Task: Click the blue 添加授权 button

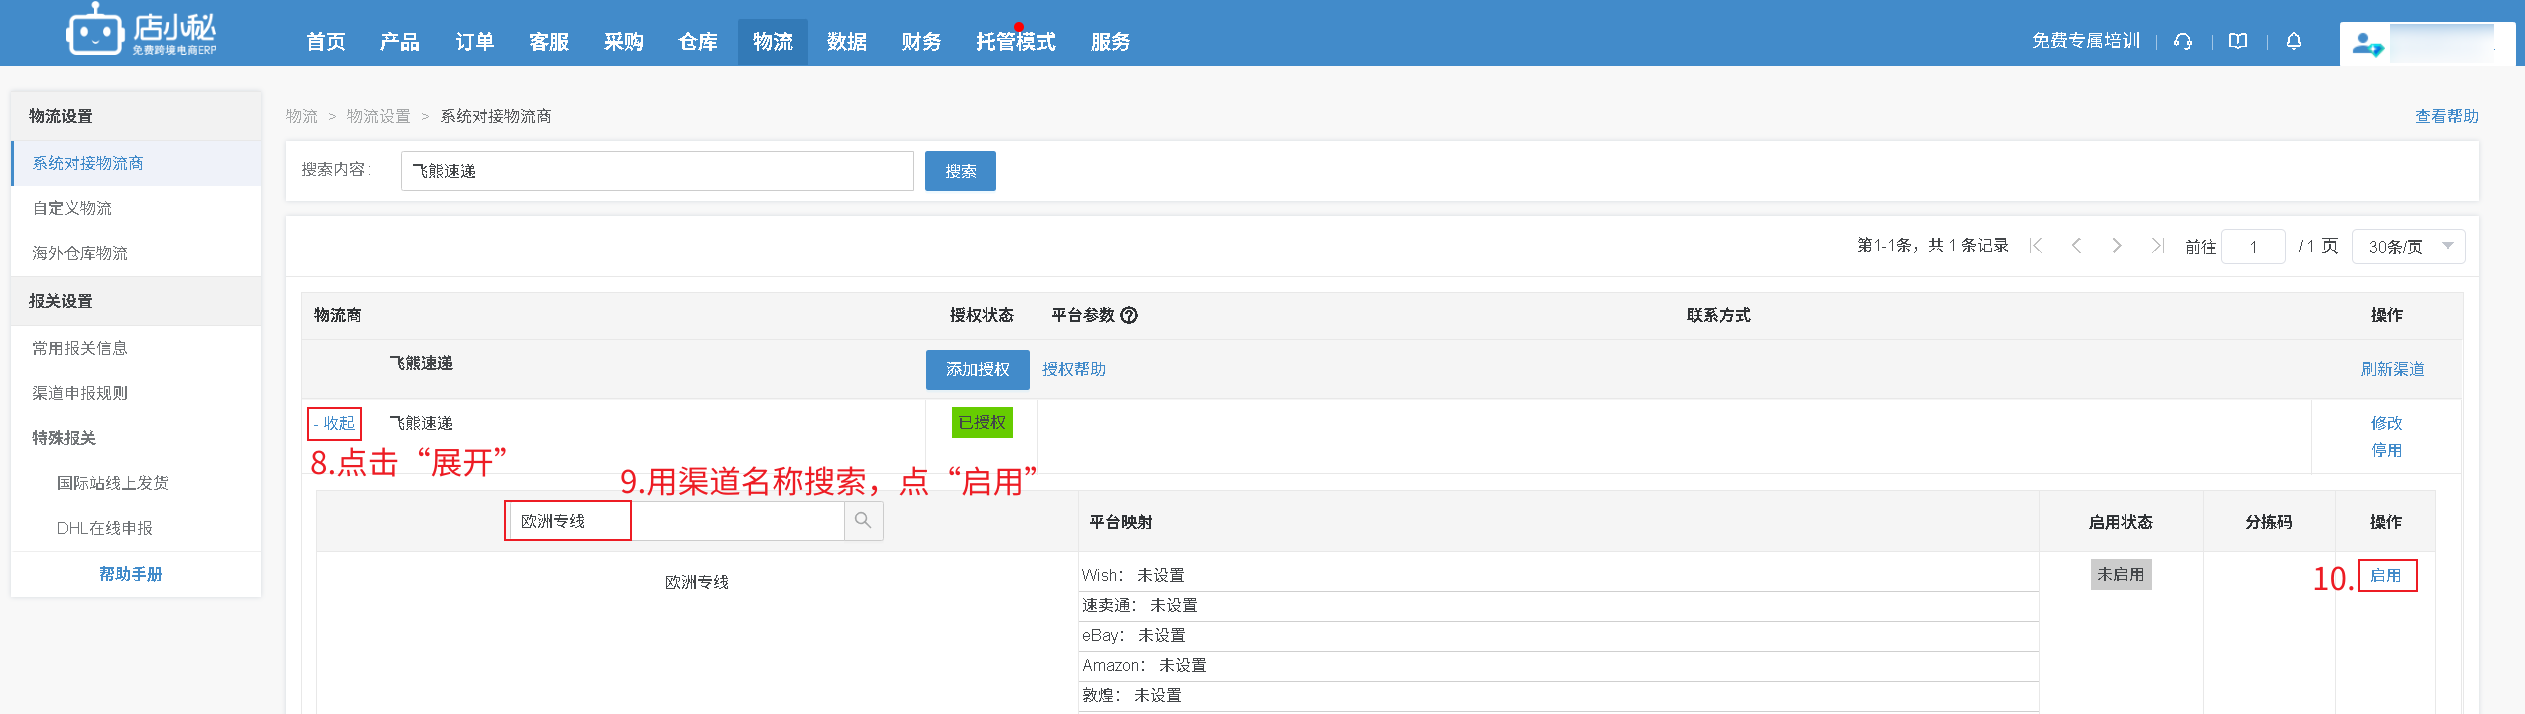Action: pos(977,369)
